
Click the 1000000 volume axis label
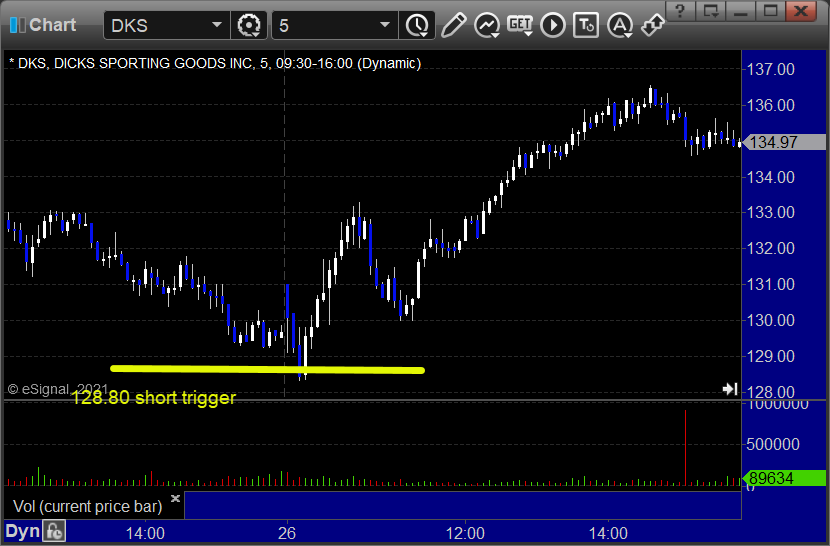click(x=778, y=405)
